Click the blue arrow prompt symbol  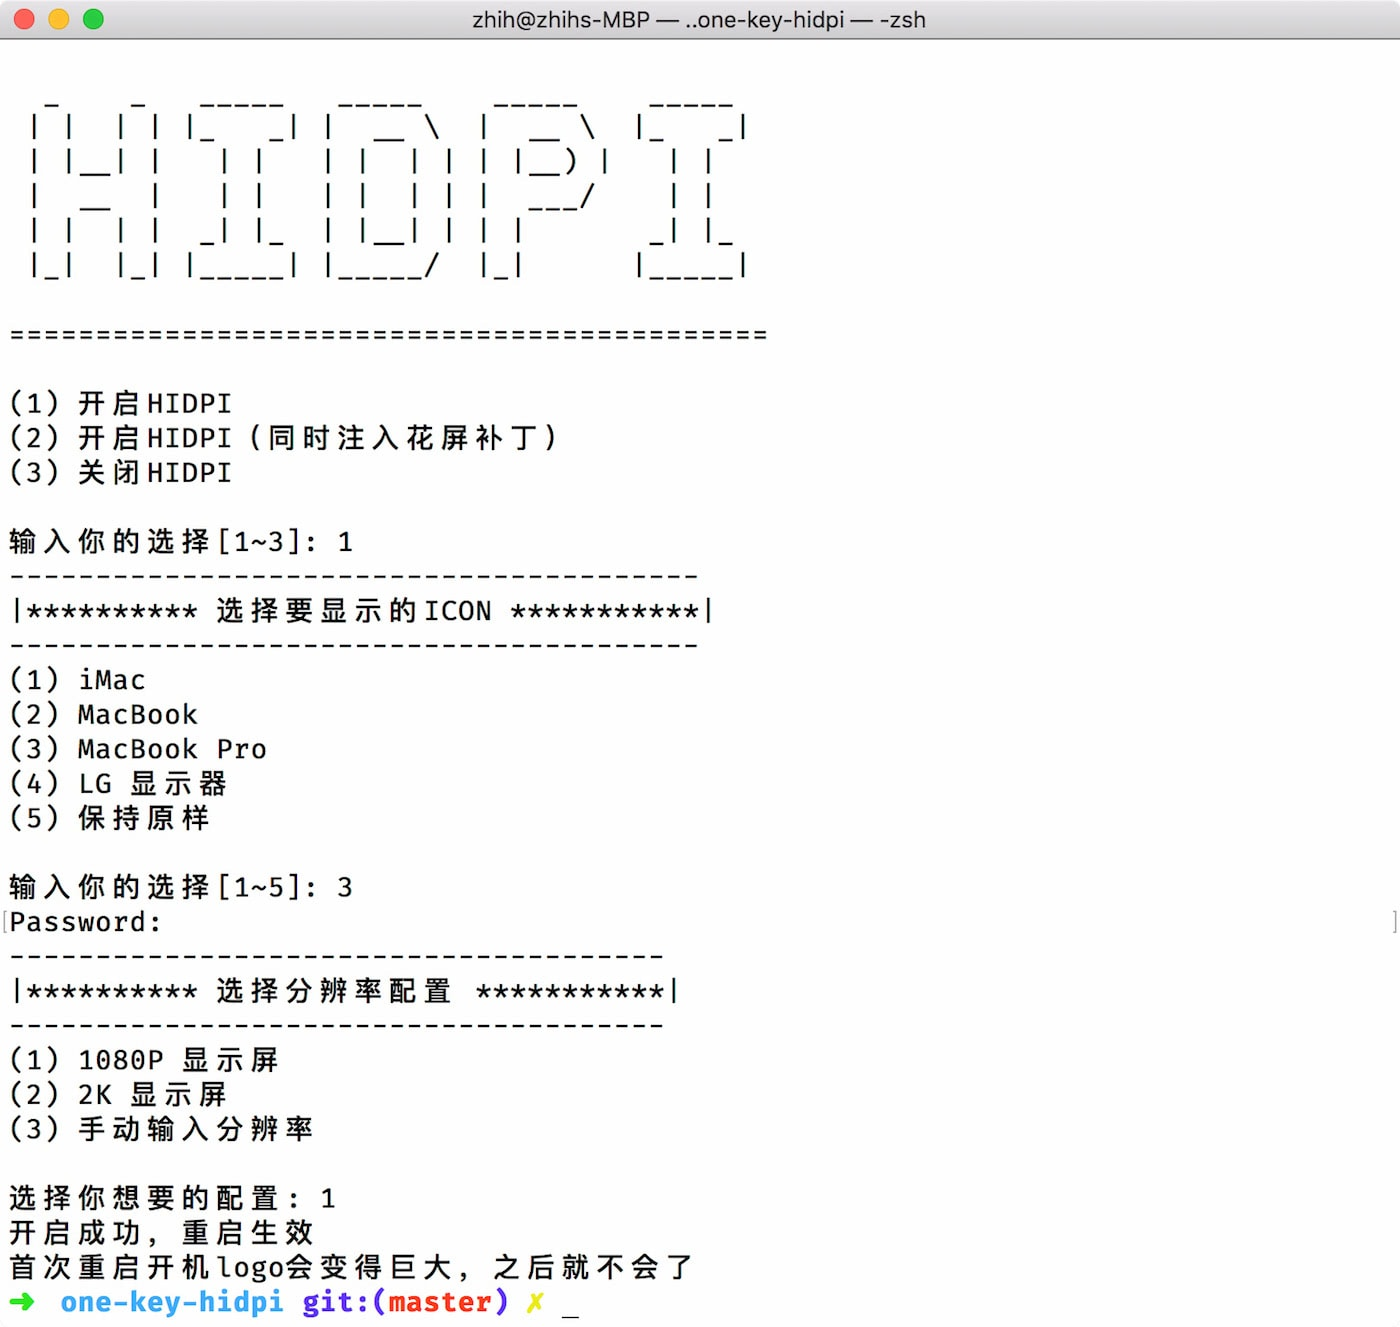click(x=22, y=1301)
